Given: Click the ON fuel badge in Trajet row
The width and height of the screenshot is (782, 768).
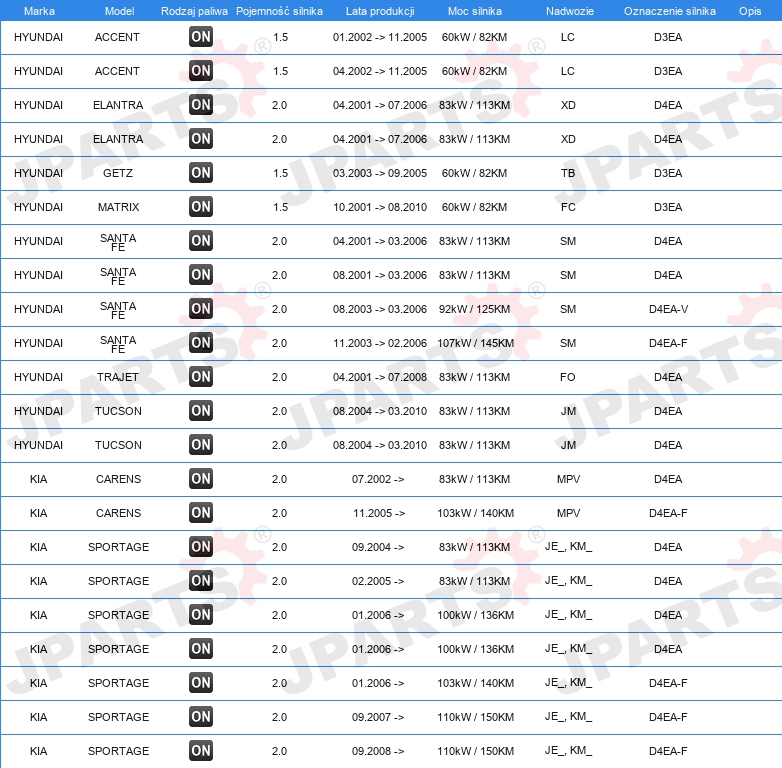Looking at the screenshot, I should click(201, 377).
